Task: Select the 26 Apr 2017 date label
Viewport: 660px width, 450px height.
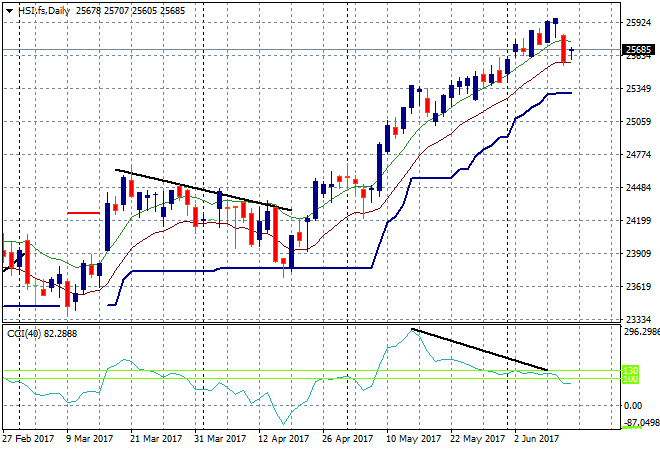Action: 348,439
